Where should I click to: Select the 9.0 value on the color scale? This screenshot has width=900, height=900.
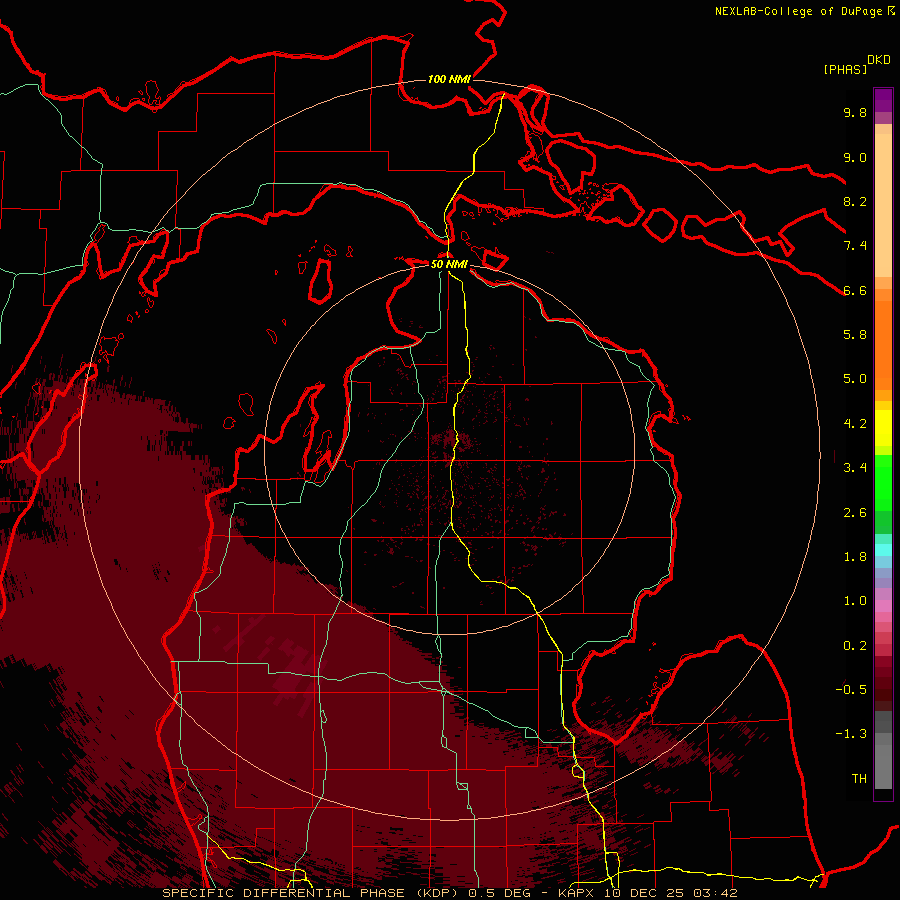[x=855, y=157]
